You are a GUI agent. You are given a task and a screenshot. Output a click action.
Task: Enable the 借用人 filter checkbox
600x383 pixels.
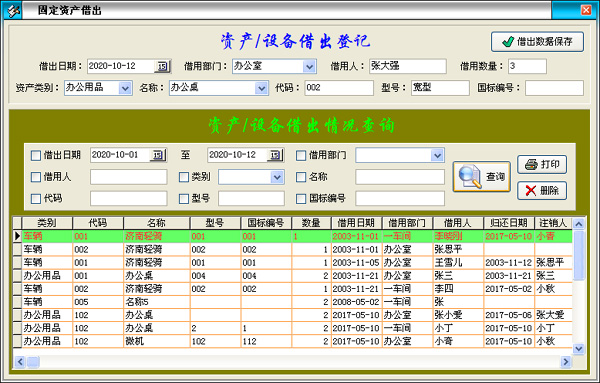click(36, 177)
